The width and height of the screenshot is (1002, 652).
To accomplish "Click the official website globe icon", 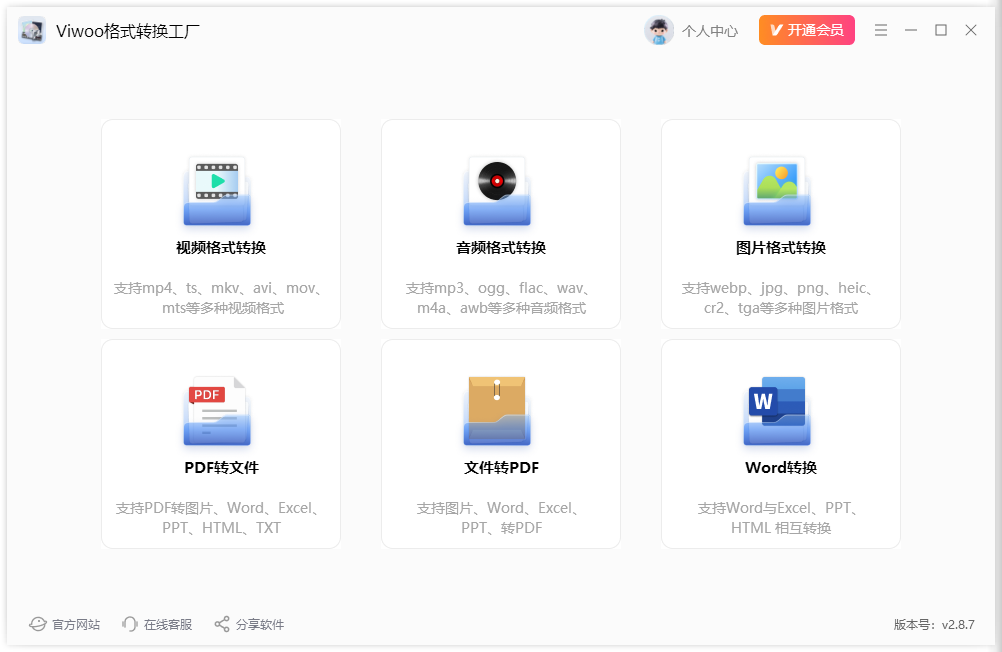I will click(x=38, y=624).
